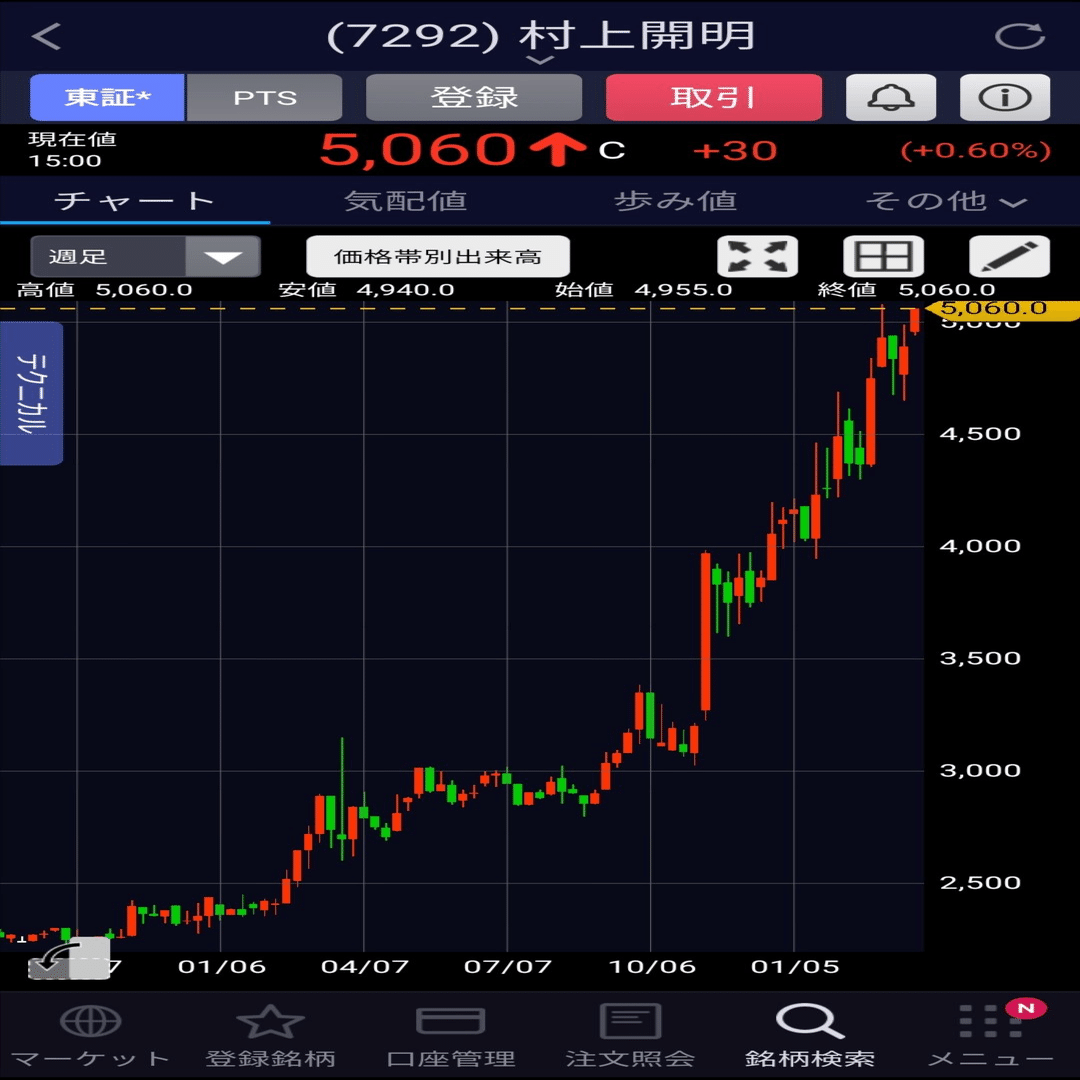Tap the 07/07 date axis label

pos(508,966)
